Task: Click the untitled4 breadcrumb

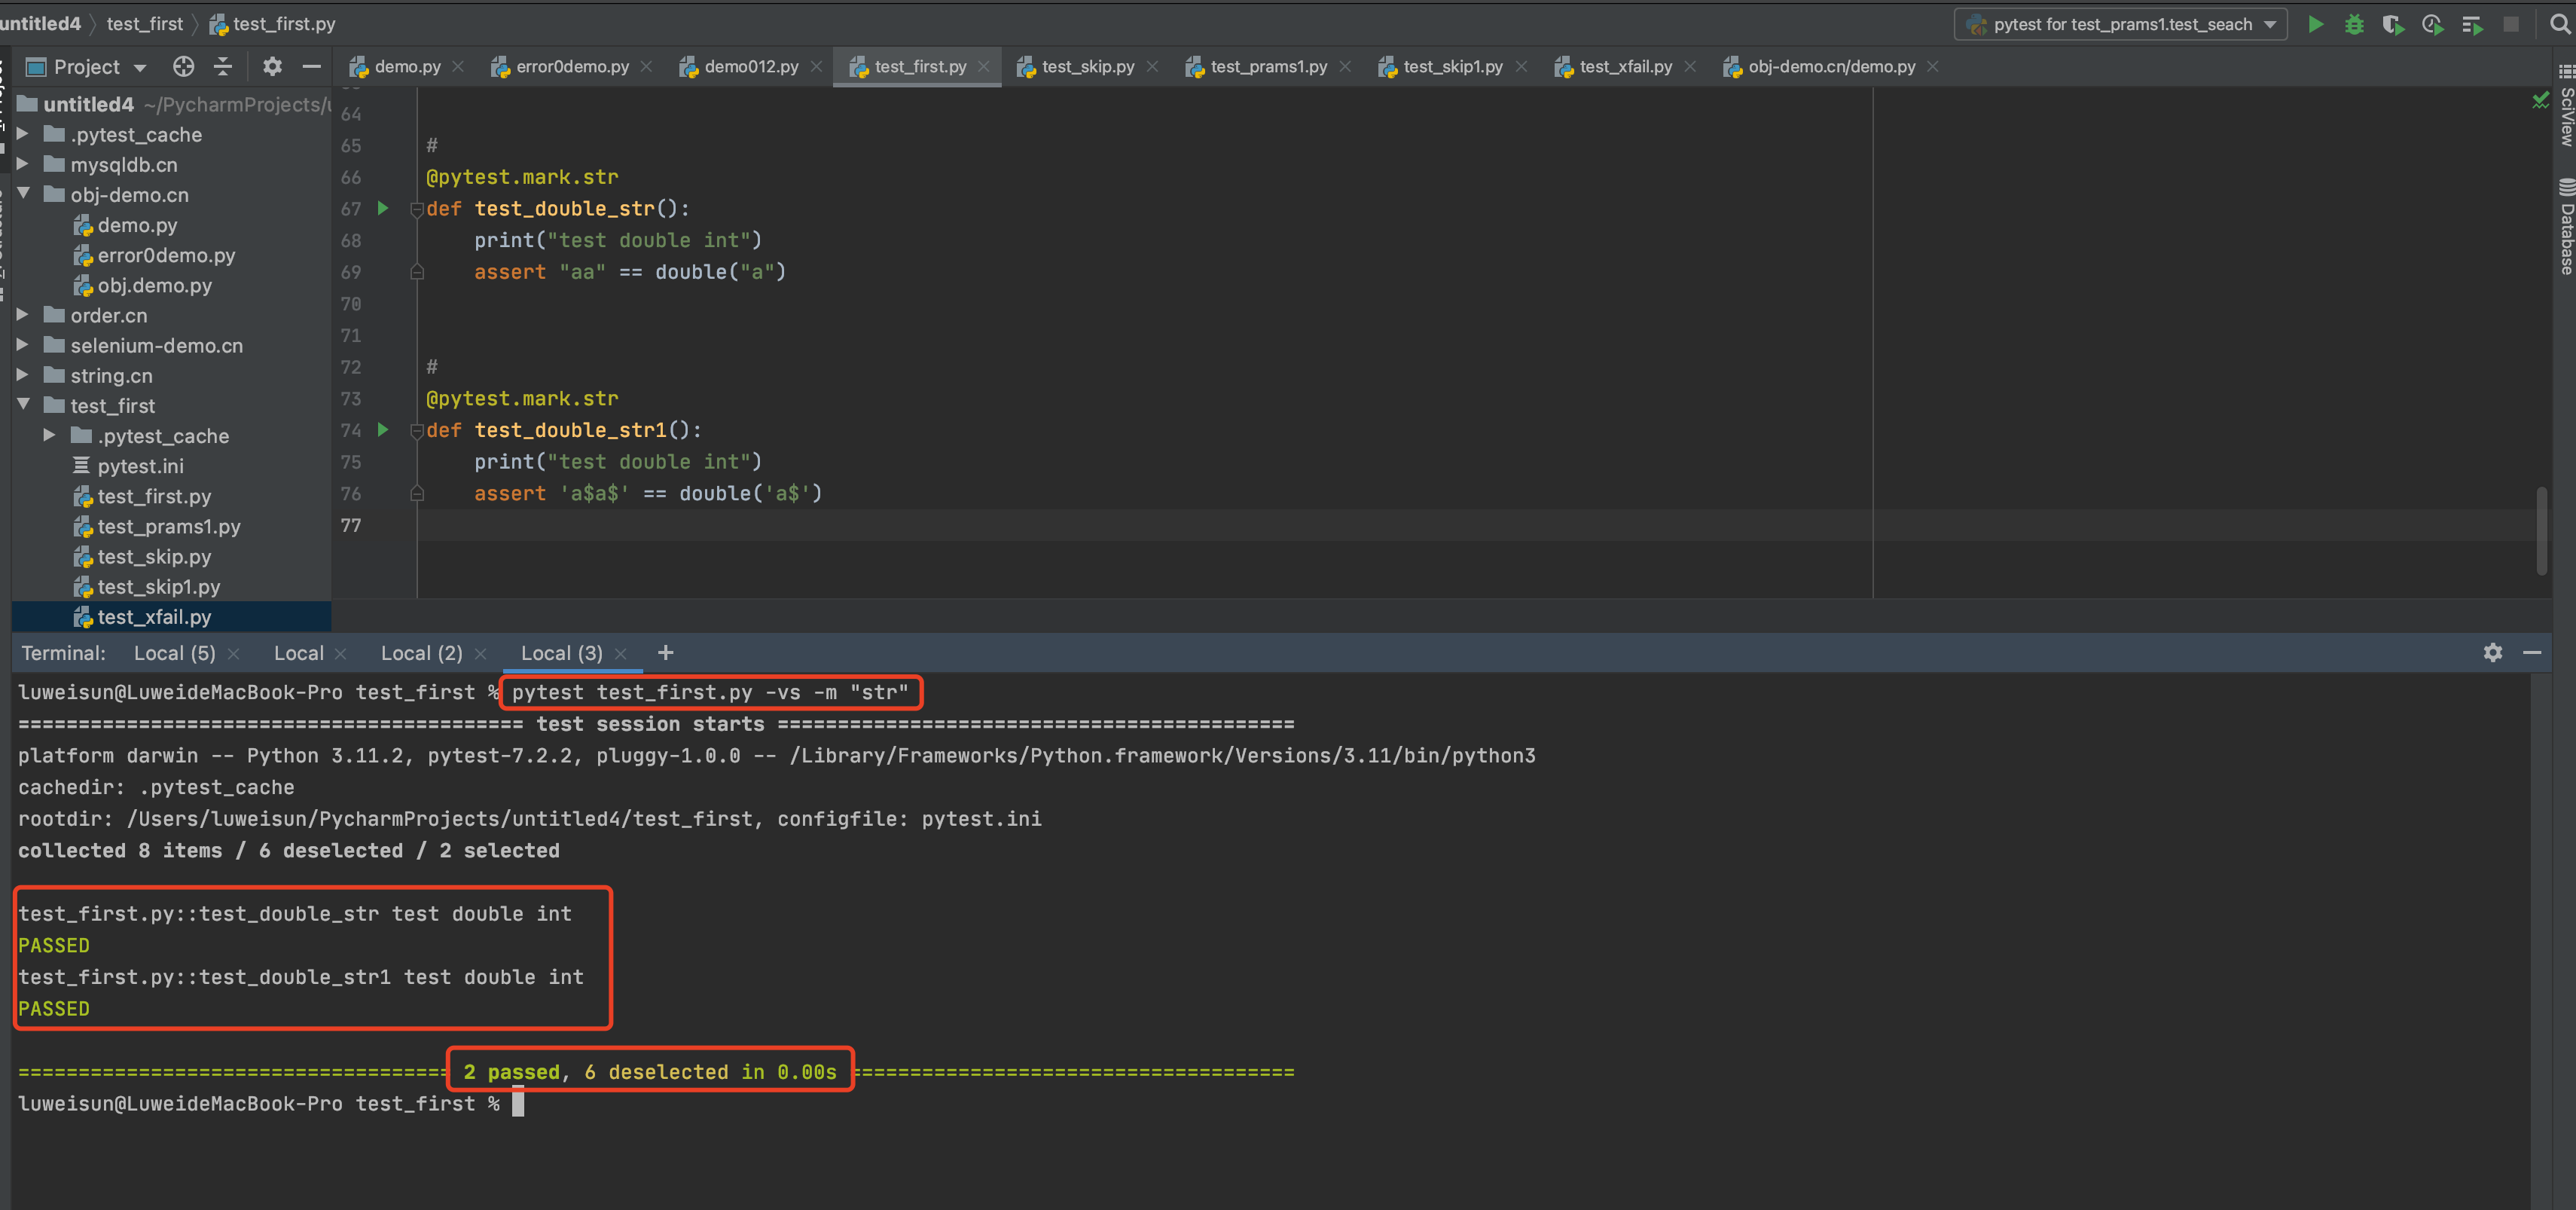Action: (40, 23)
